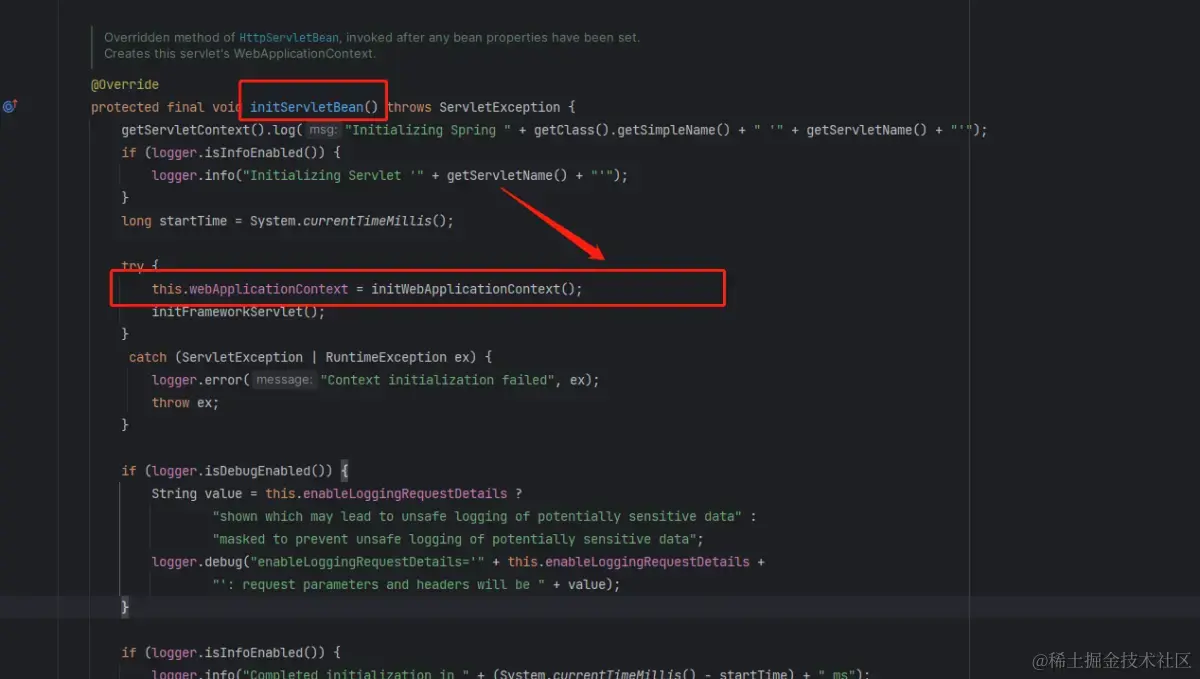Open the HttpServletBean link in the doc comment

290,38
